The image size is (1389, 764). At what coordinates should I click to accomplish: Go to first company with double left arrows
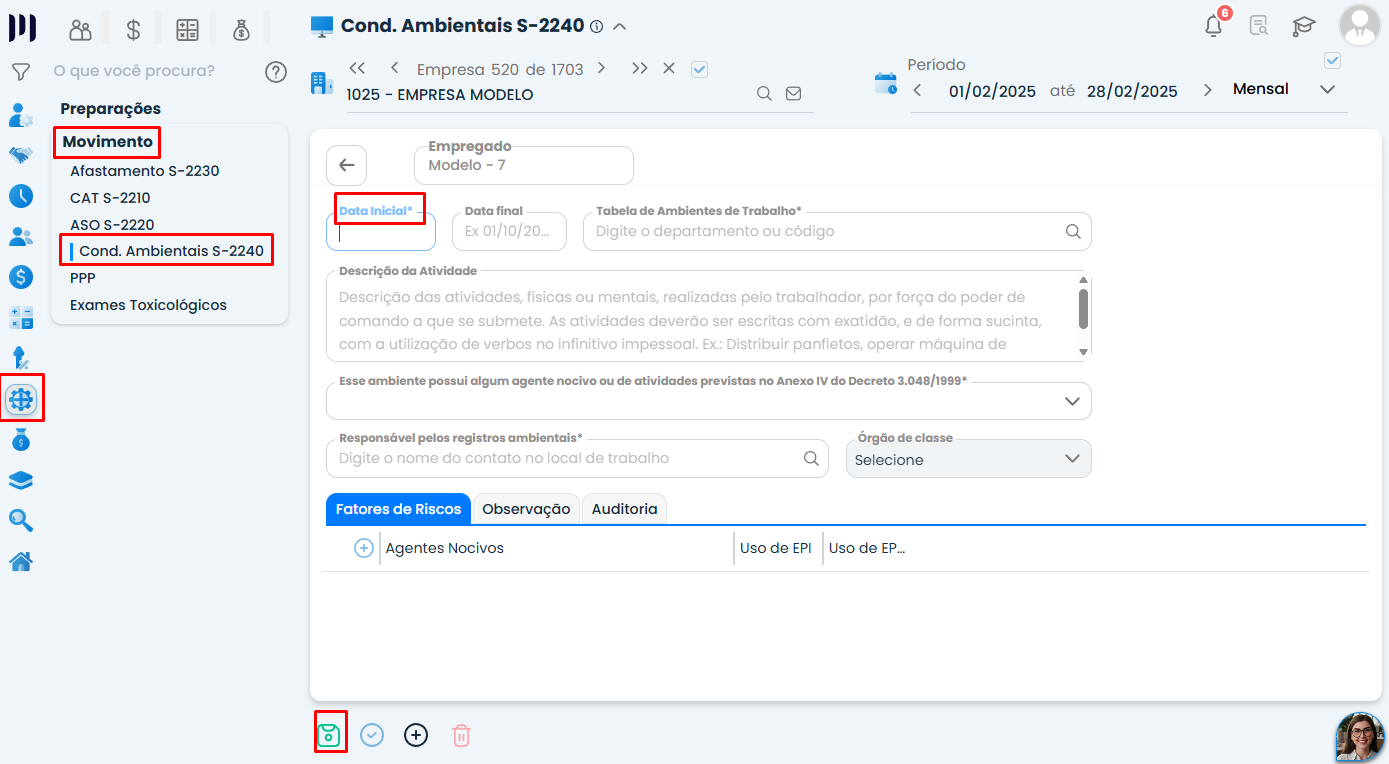click(x=357, y=68)
